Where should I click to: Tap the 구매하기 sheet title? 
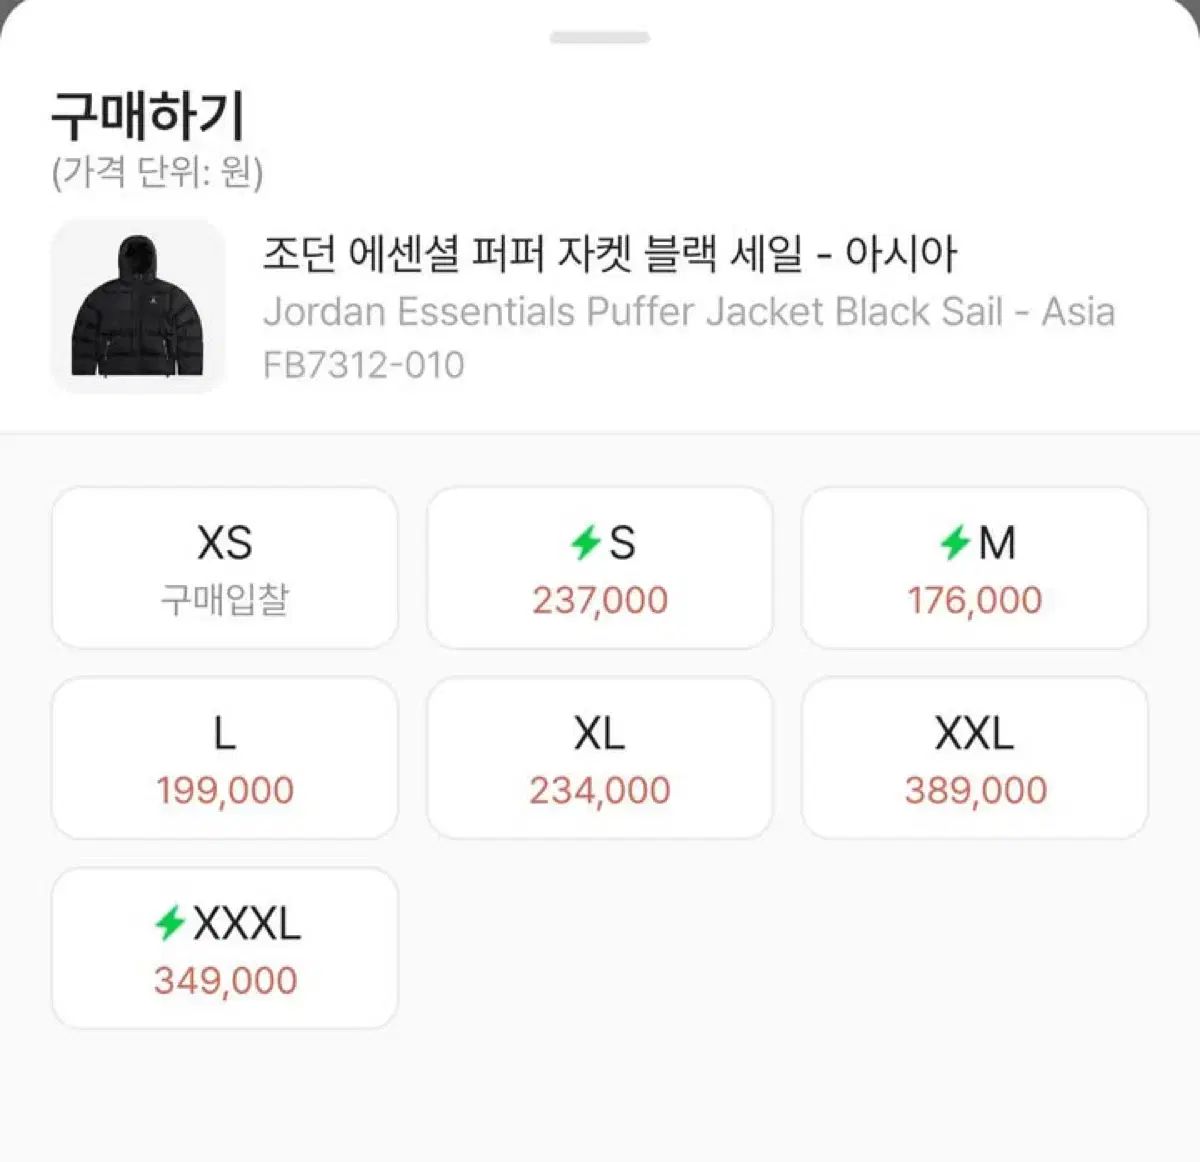(148, 116)
